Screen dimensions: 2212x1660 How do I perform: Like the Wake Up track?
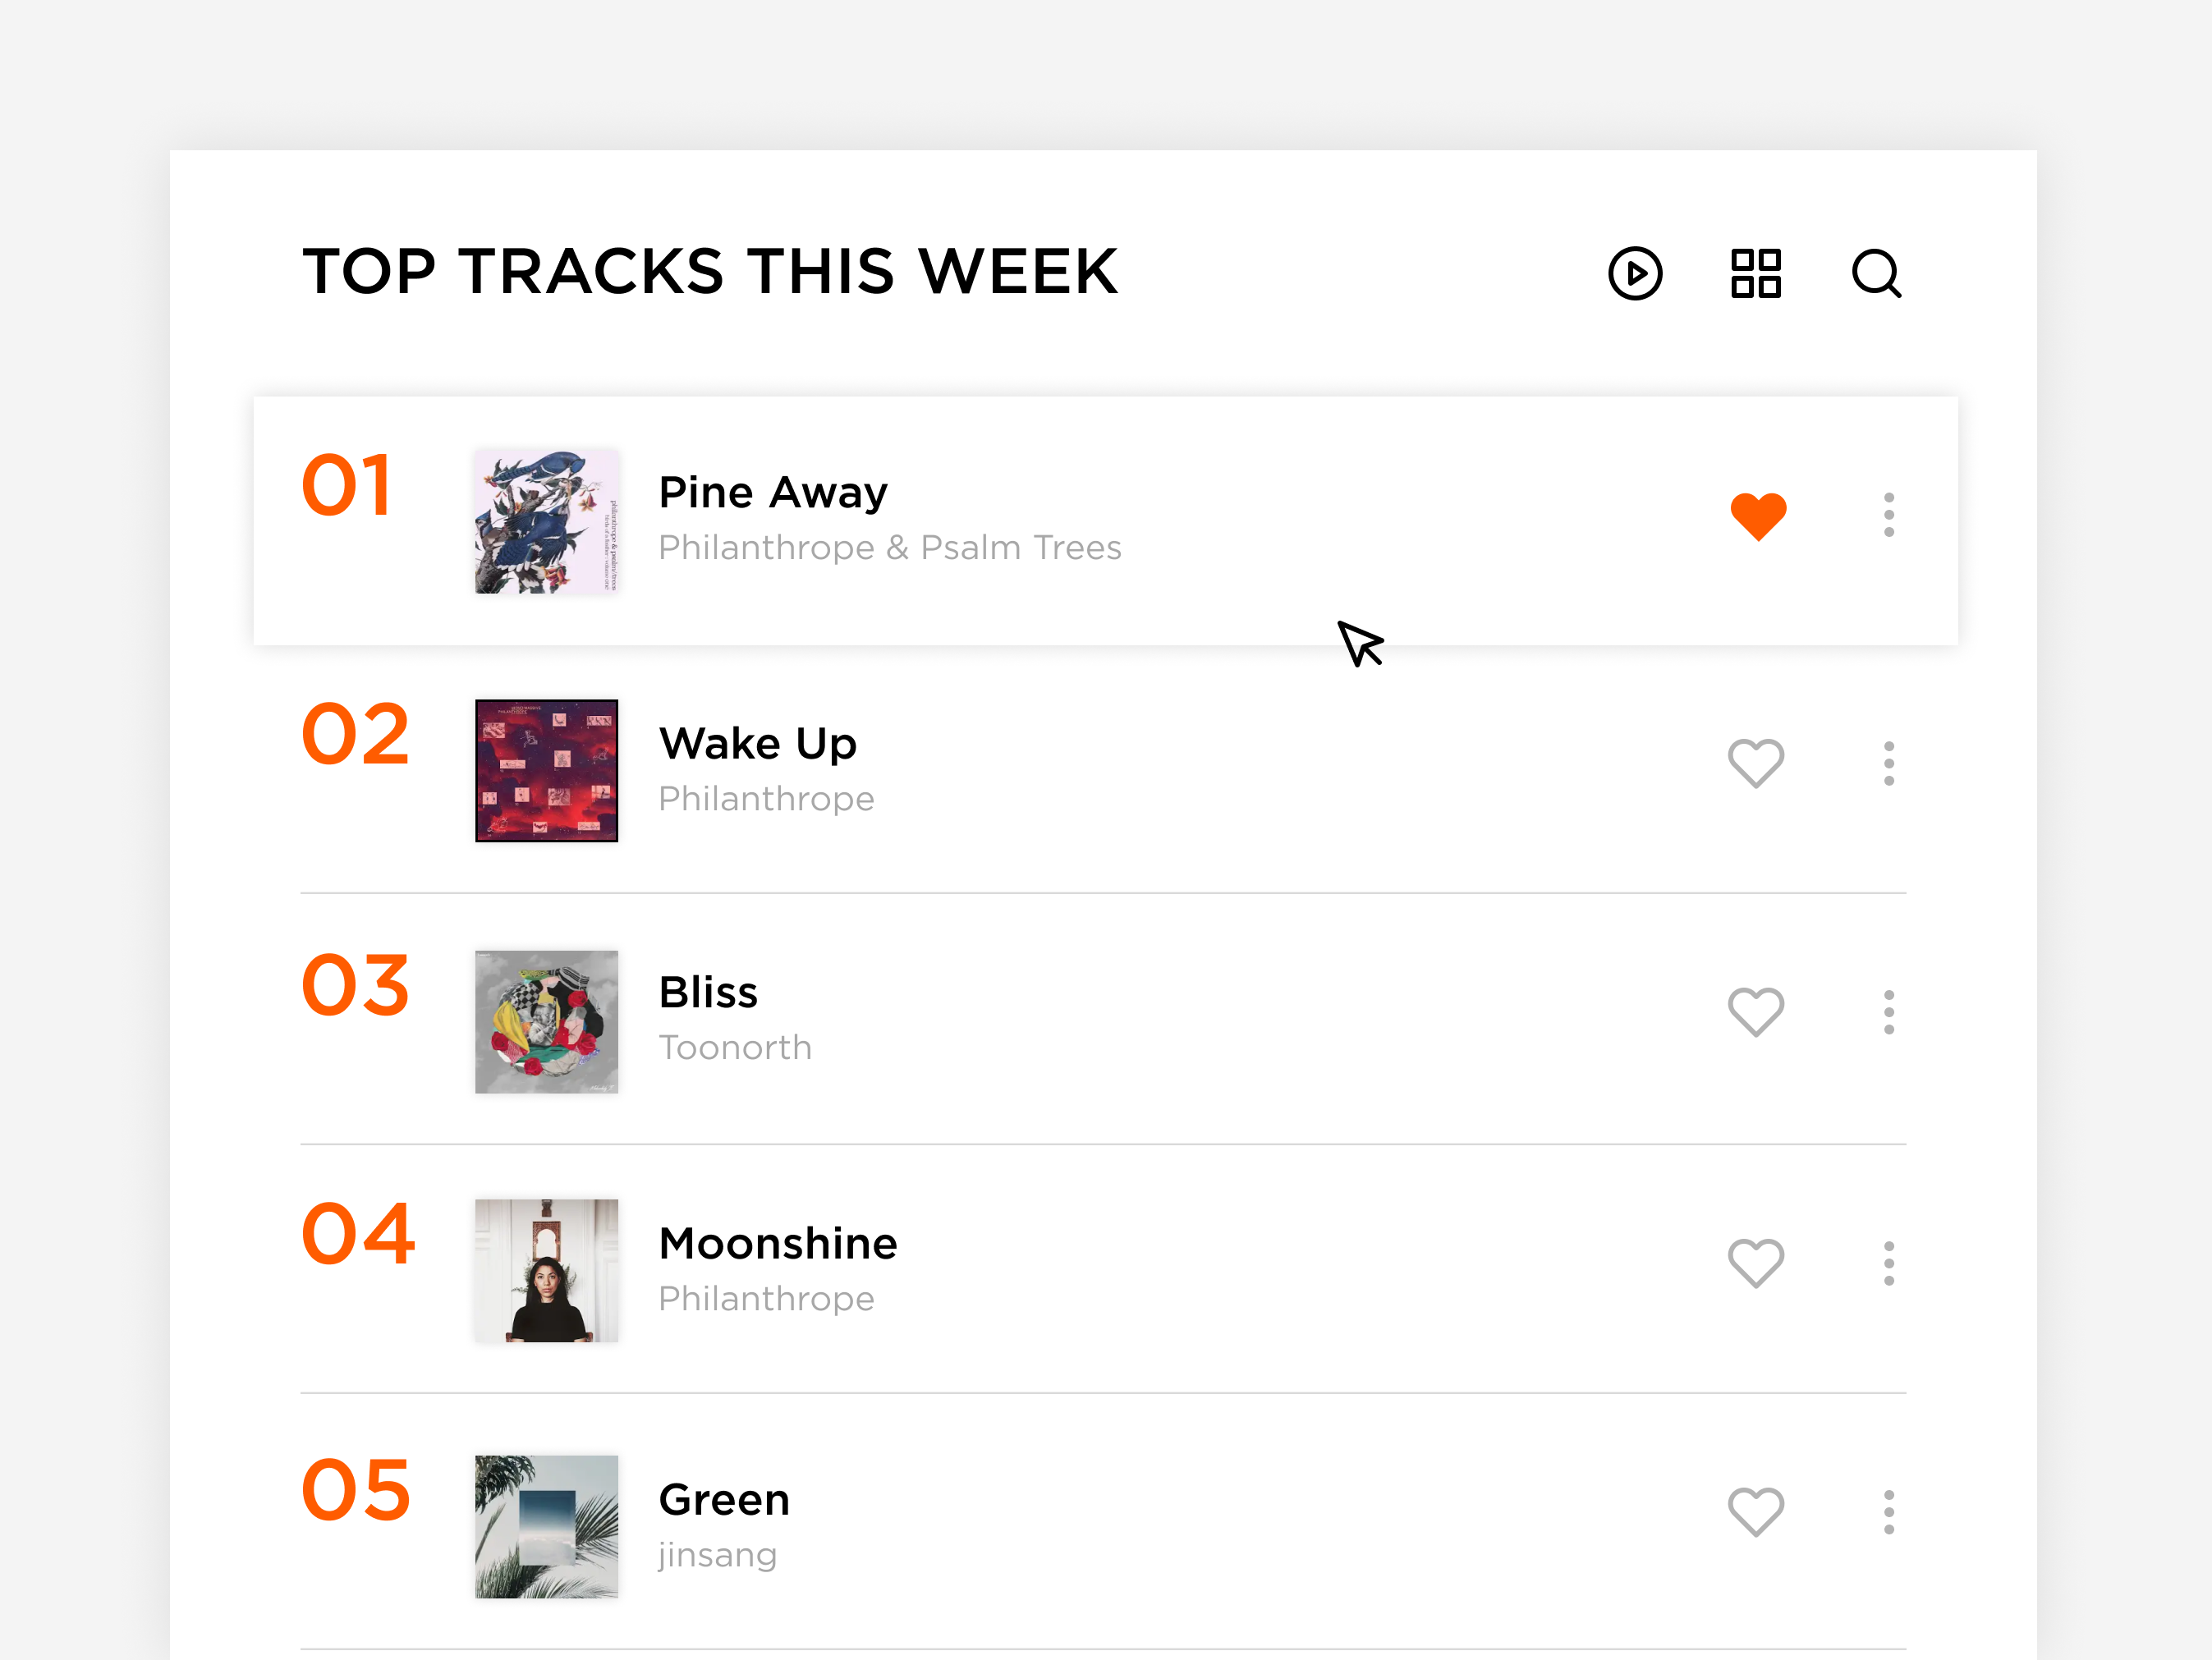[1756, 764]
